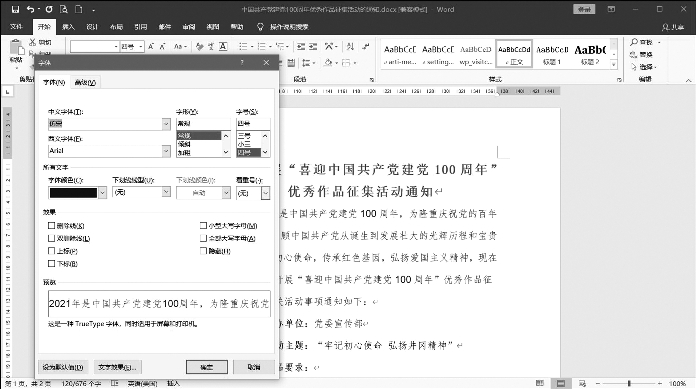Enable the Subscript checkbox
Viewport: 696px width, 389px height.
tap(51, 264)
